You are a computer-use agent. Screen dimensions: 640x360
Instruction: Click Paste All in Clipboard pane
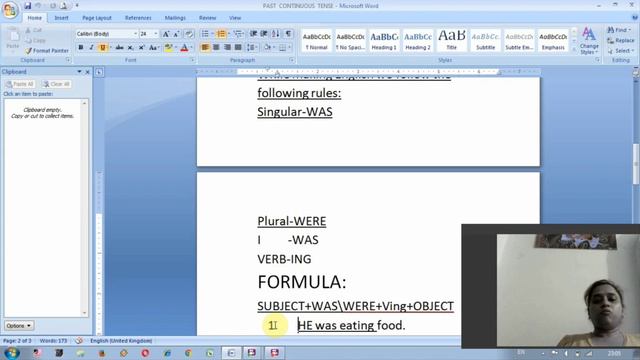pyautogui.click(x=20, y=84)
